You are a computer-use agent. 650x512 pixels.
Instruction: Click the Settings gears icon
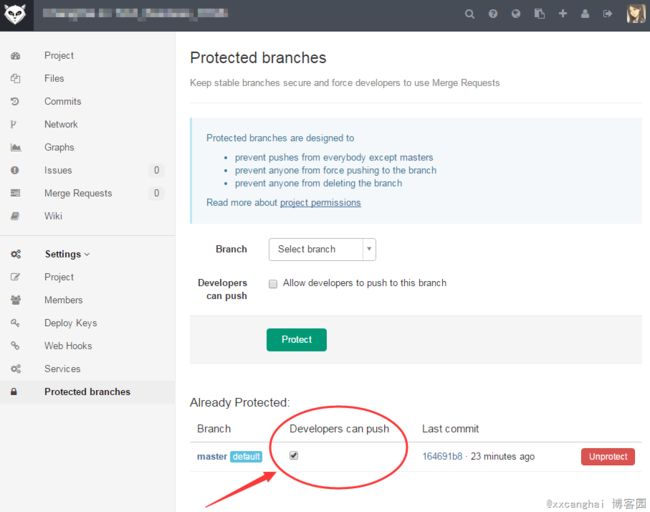[16, 254]
